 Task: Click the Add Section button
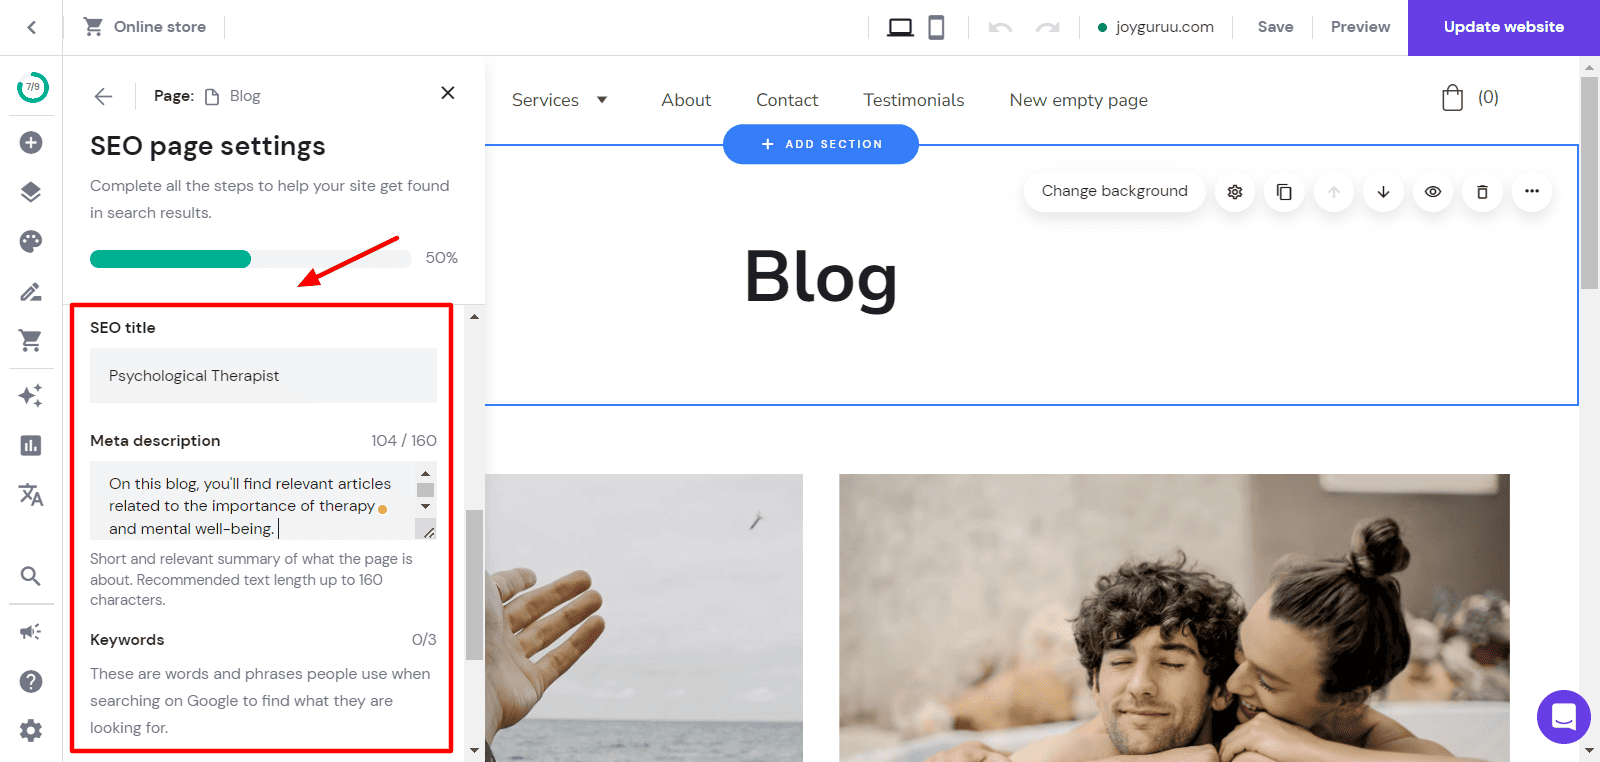click(820, 144)
